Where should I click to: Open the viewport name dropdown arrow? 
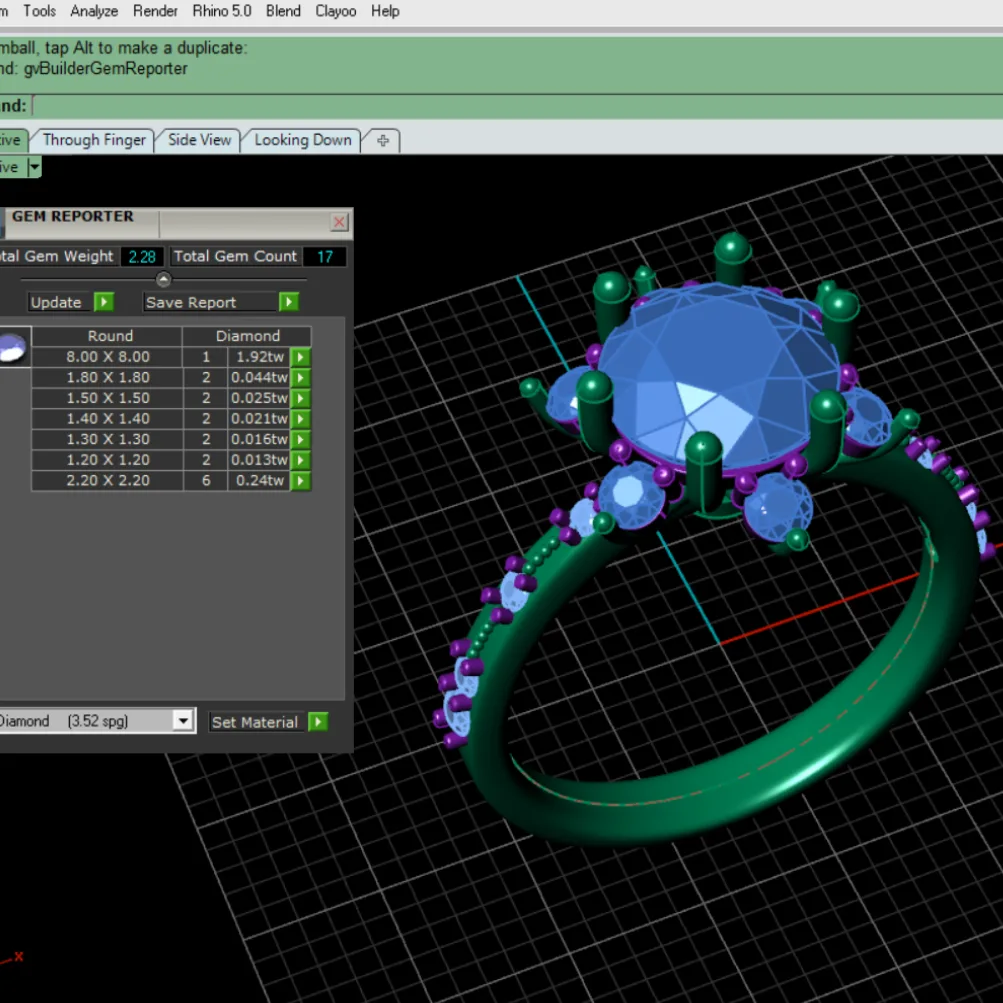(x=35, y=167)
